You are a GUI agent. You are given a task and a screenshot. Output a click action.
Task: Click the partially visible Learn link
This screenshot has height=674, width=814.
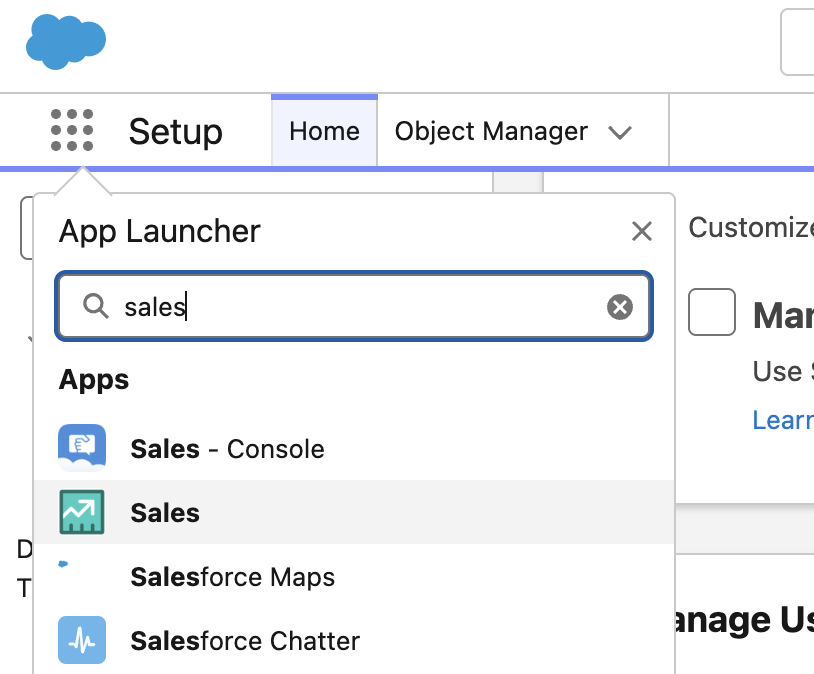[x=783, y=420]
